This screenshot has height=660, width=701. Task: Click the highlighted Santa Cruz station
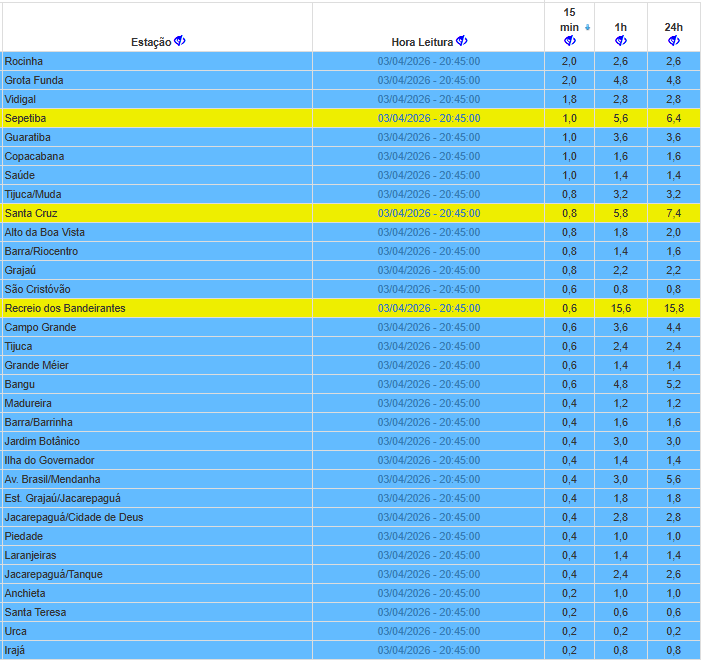click(31, 213)
